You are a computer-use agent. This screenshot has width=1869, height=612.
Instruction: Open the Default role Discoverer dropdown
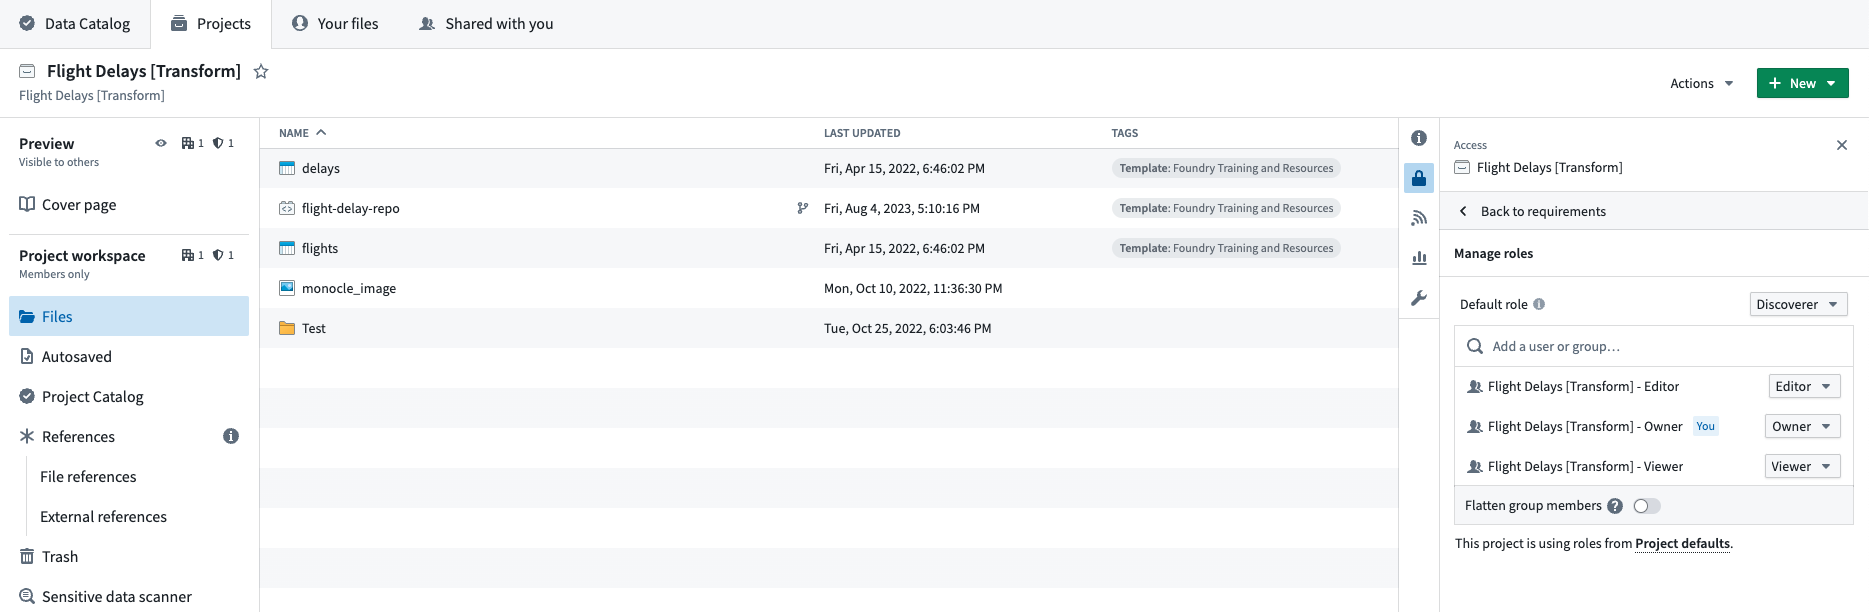pyautogui.click(x=1798, y=304)
